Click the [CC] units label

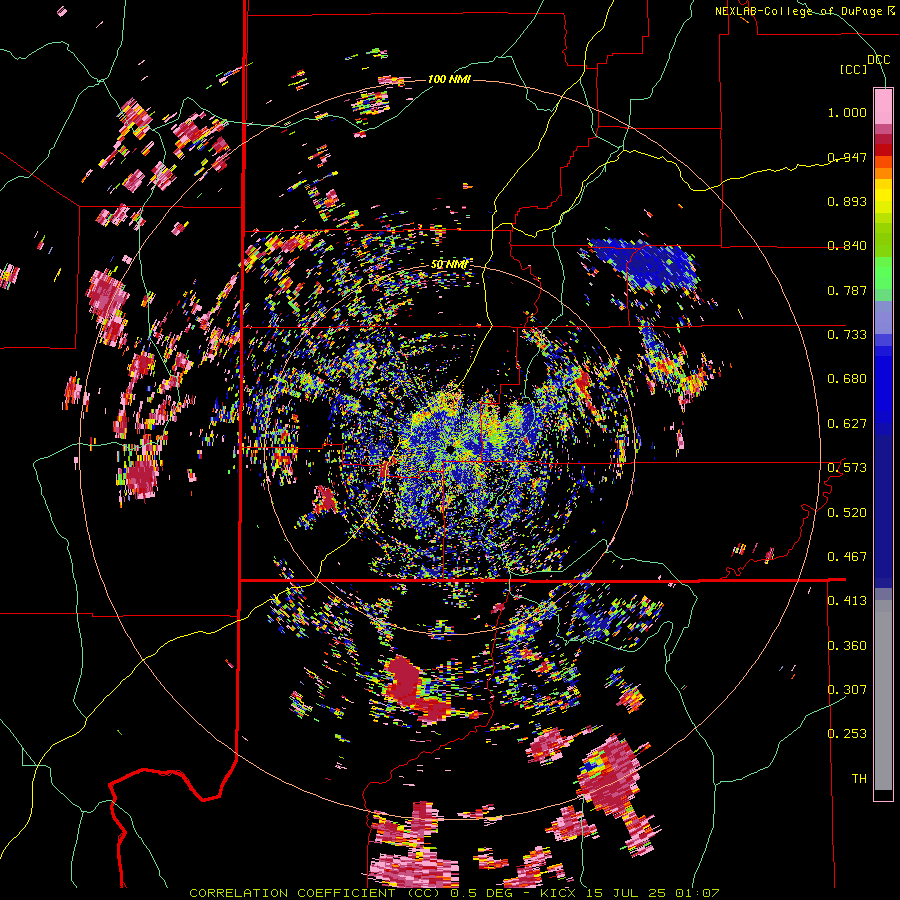coord(854,69)
